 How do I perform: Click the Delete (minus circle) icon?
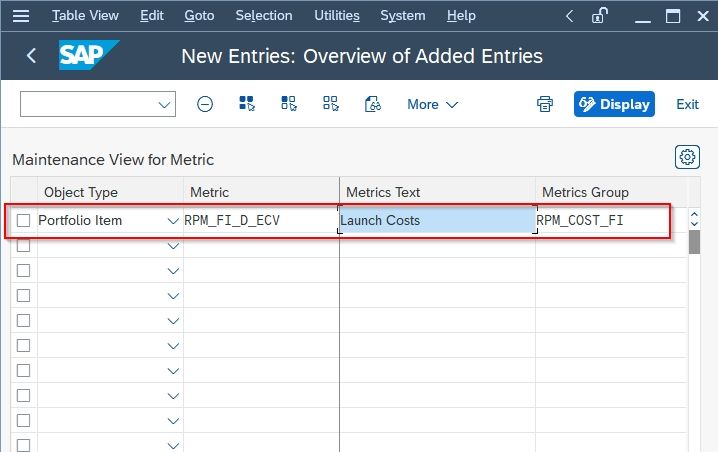pos(205,104)
